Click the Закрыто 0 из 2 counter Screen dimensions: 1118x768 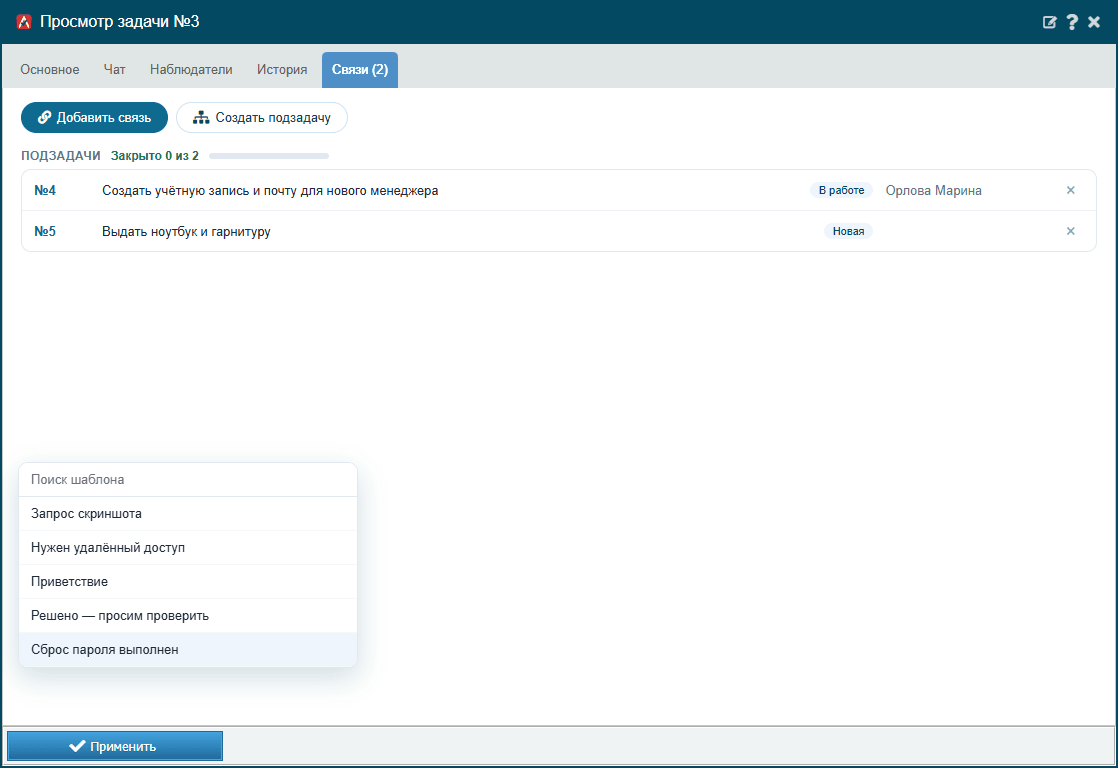pos(155,155)
